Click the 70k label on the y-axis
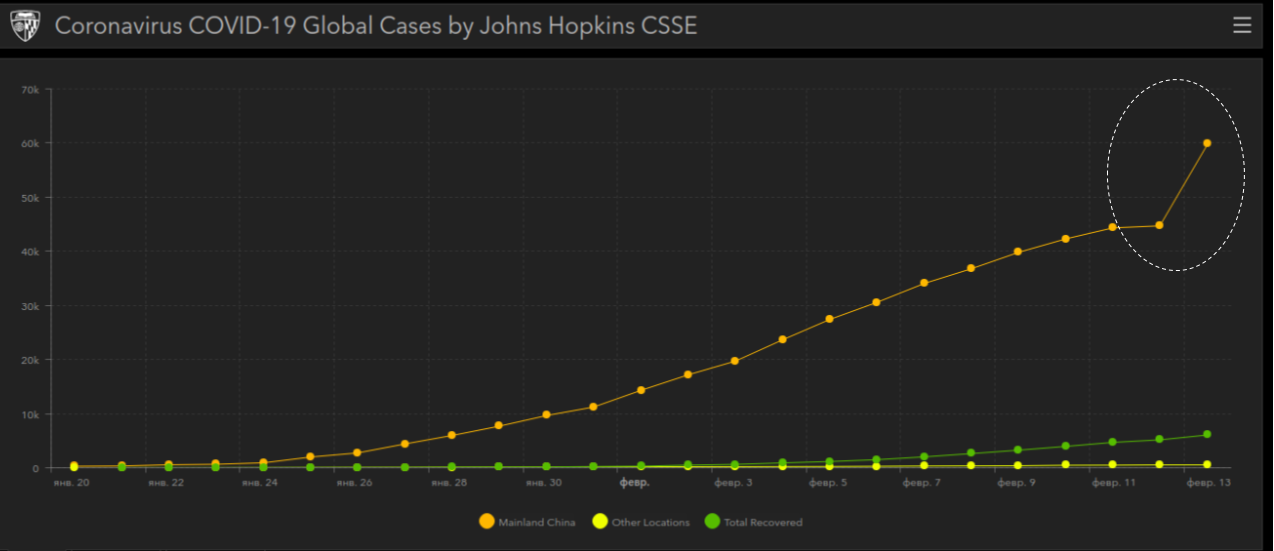Screen dimensions: 1274x551 click(x=30, y=90)
